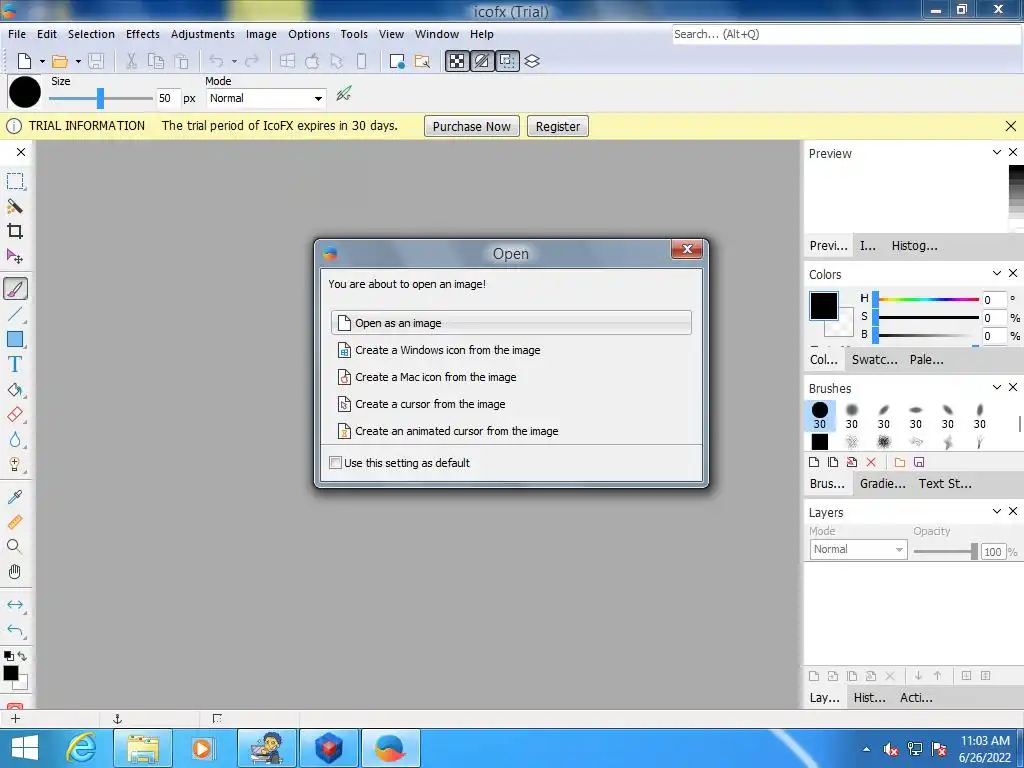Click the airbrush pen icon beside Mode
The image size is (1024, 768).
point(344,95)
